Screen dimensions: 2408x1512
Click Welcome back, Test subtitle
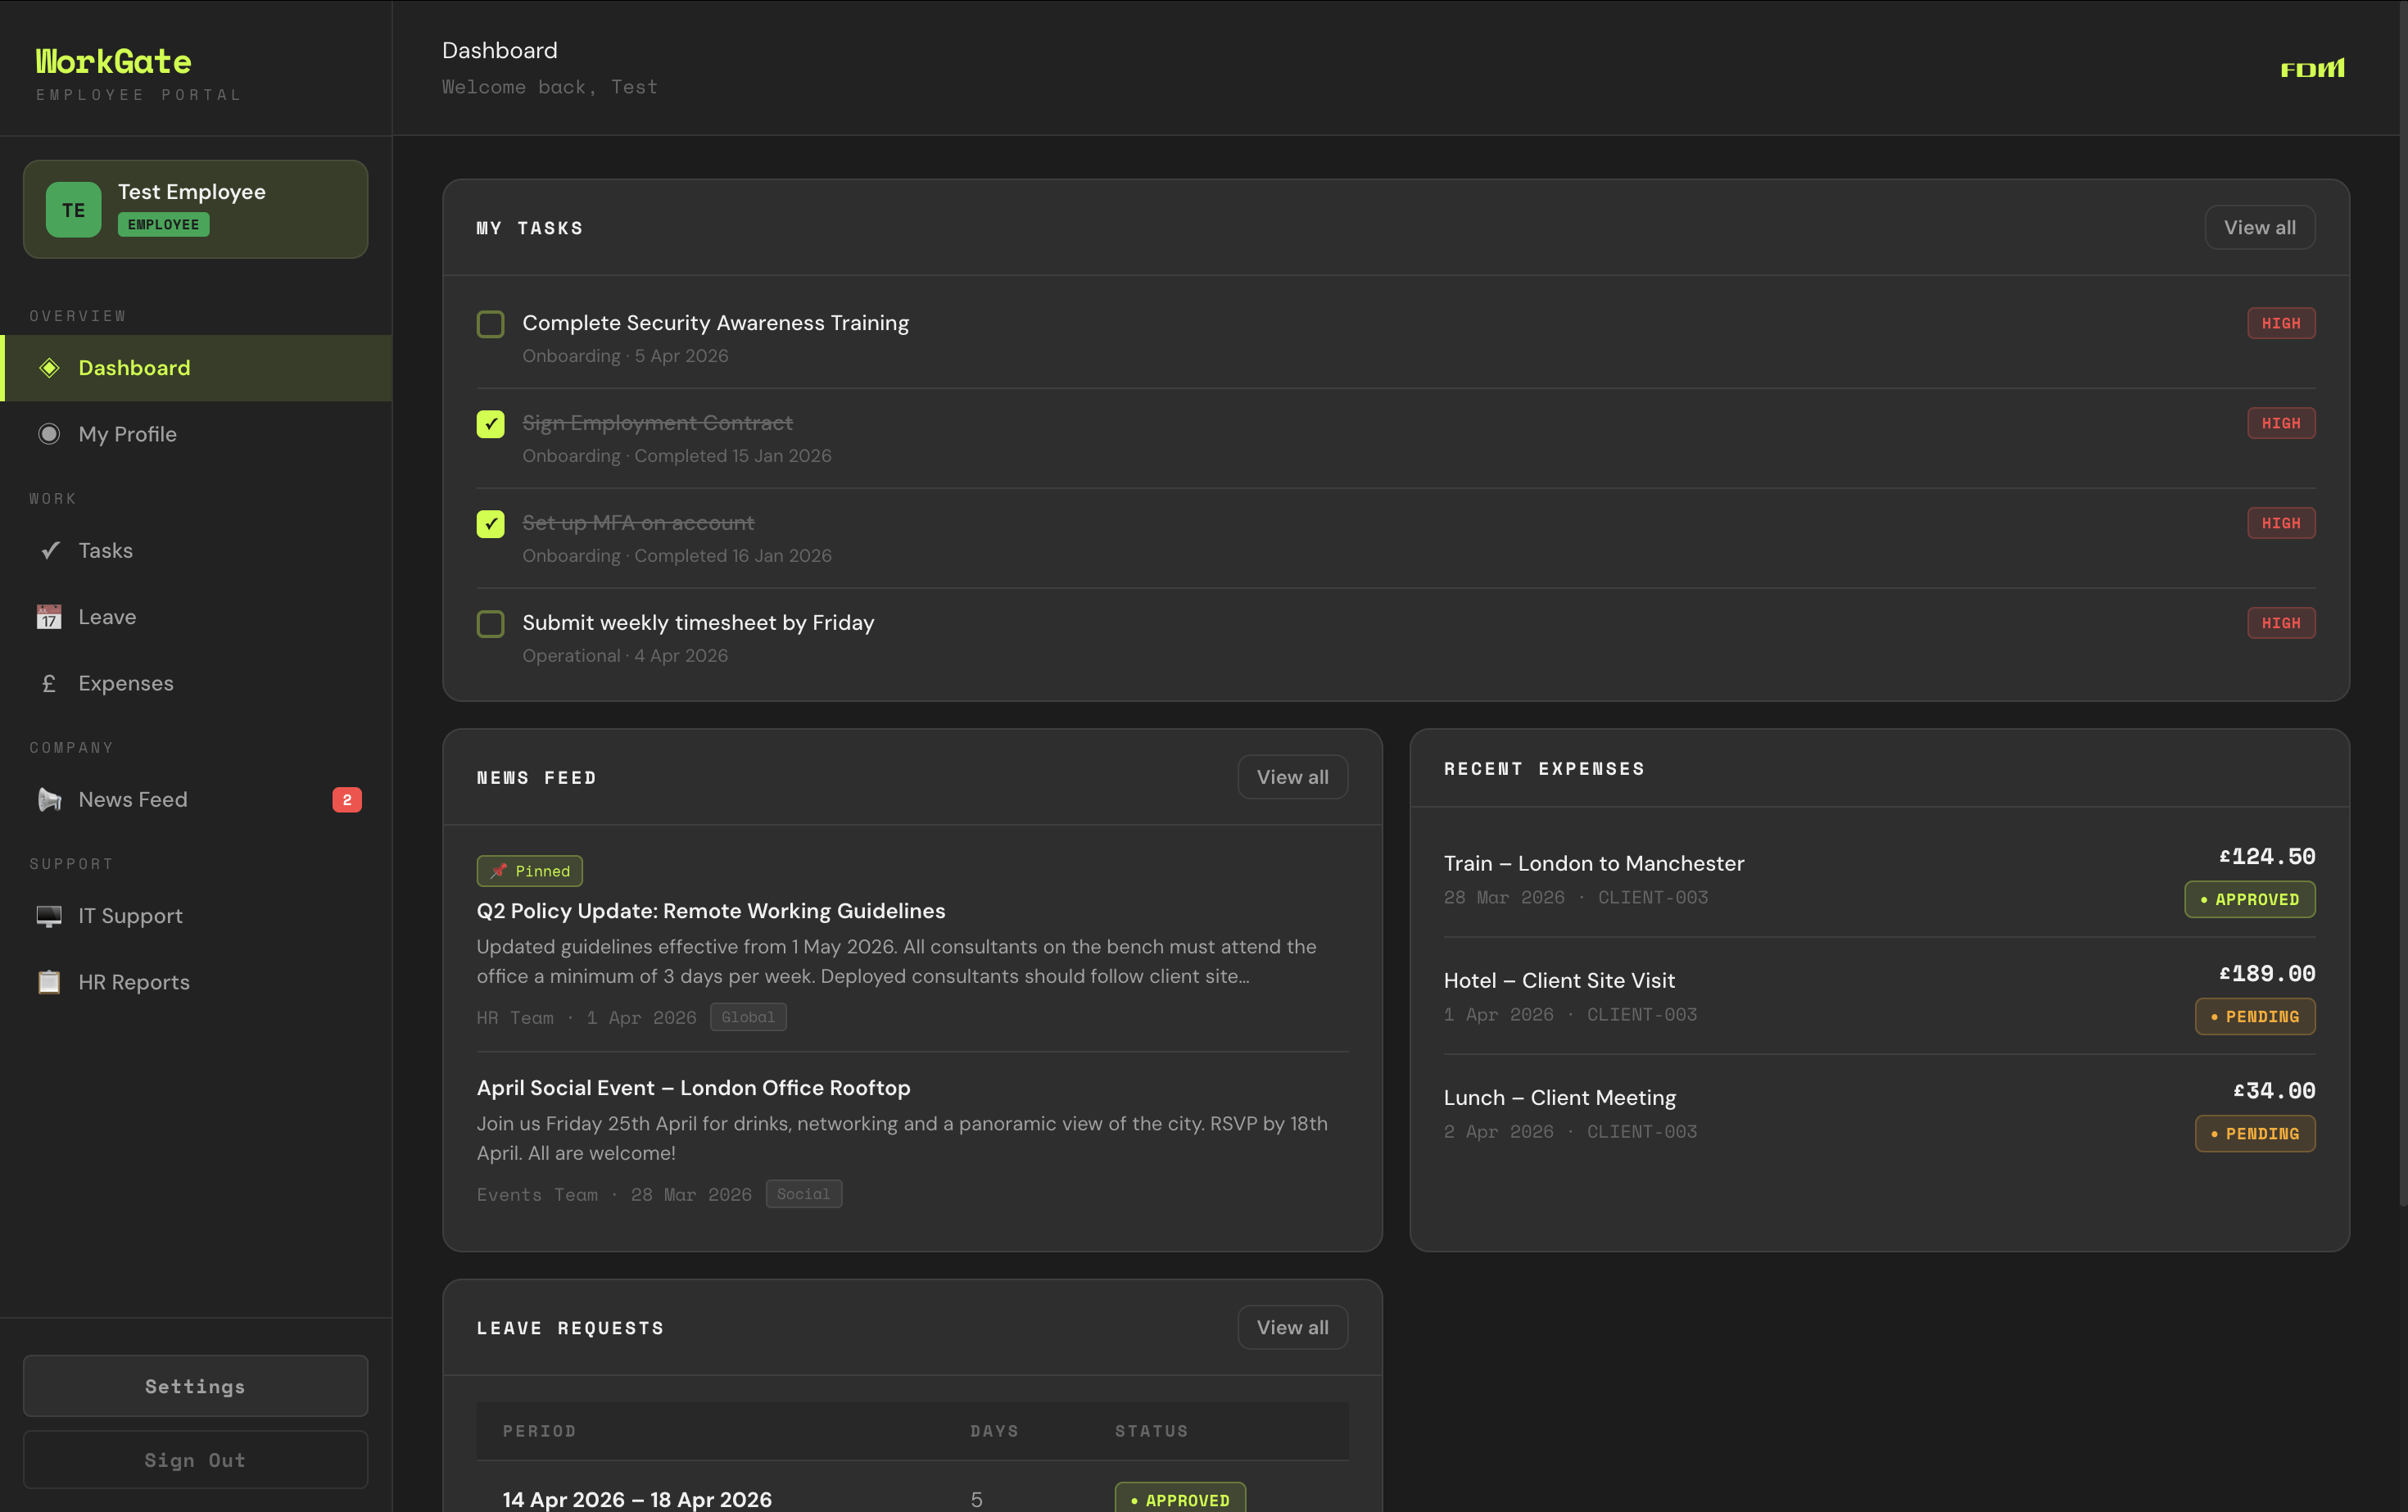point(550,87)
